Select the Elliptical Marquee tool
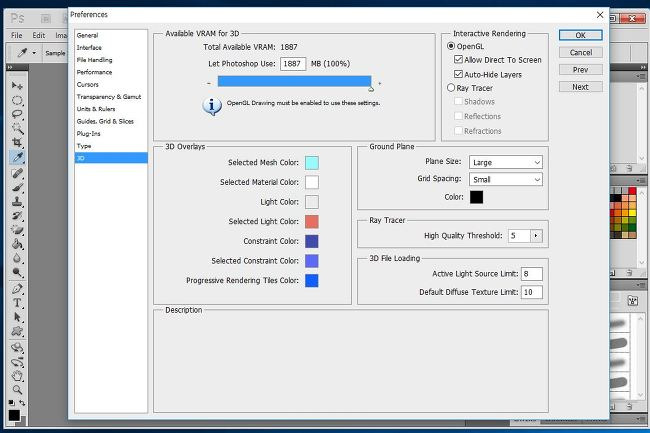650x433 pixels. pyautogui.click(x=17, y=100)
